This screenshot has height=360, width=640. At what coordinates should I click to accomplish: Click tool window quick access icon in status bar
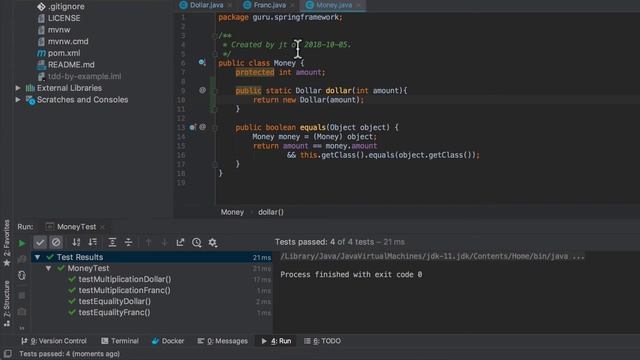coord(7,353)
